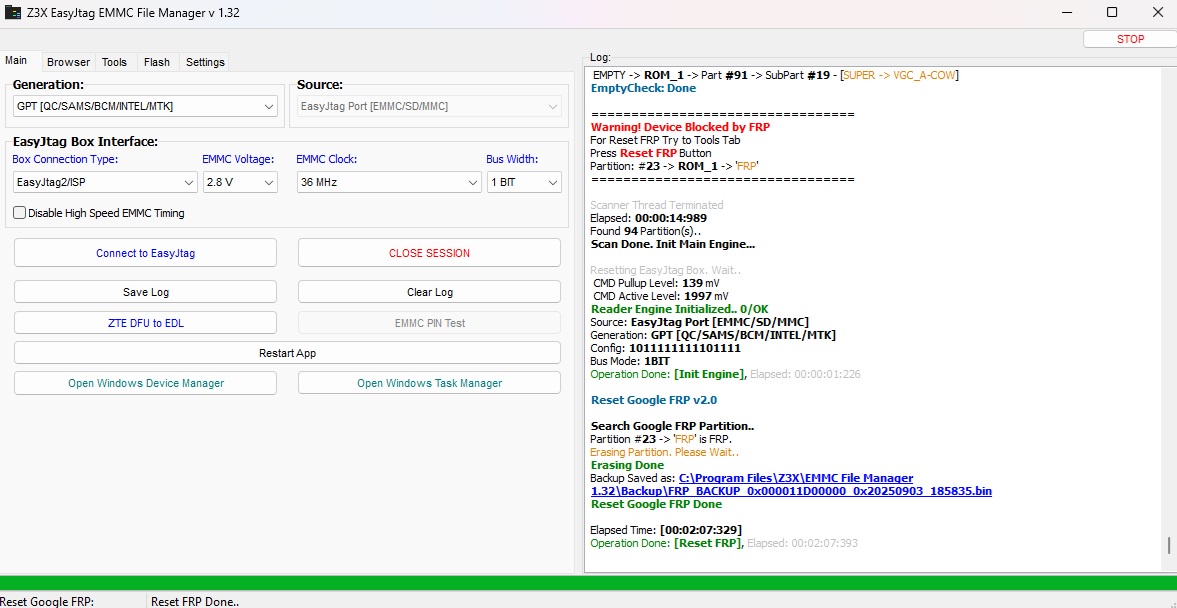
Task: Click the Clear Log button
Action: tap(429, 292)
